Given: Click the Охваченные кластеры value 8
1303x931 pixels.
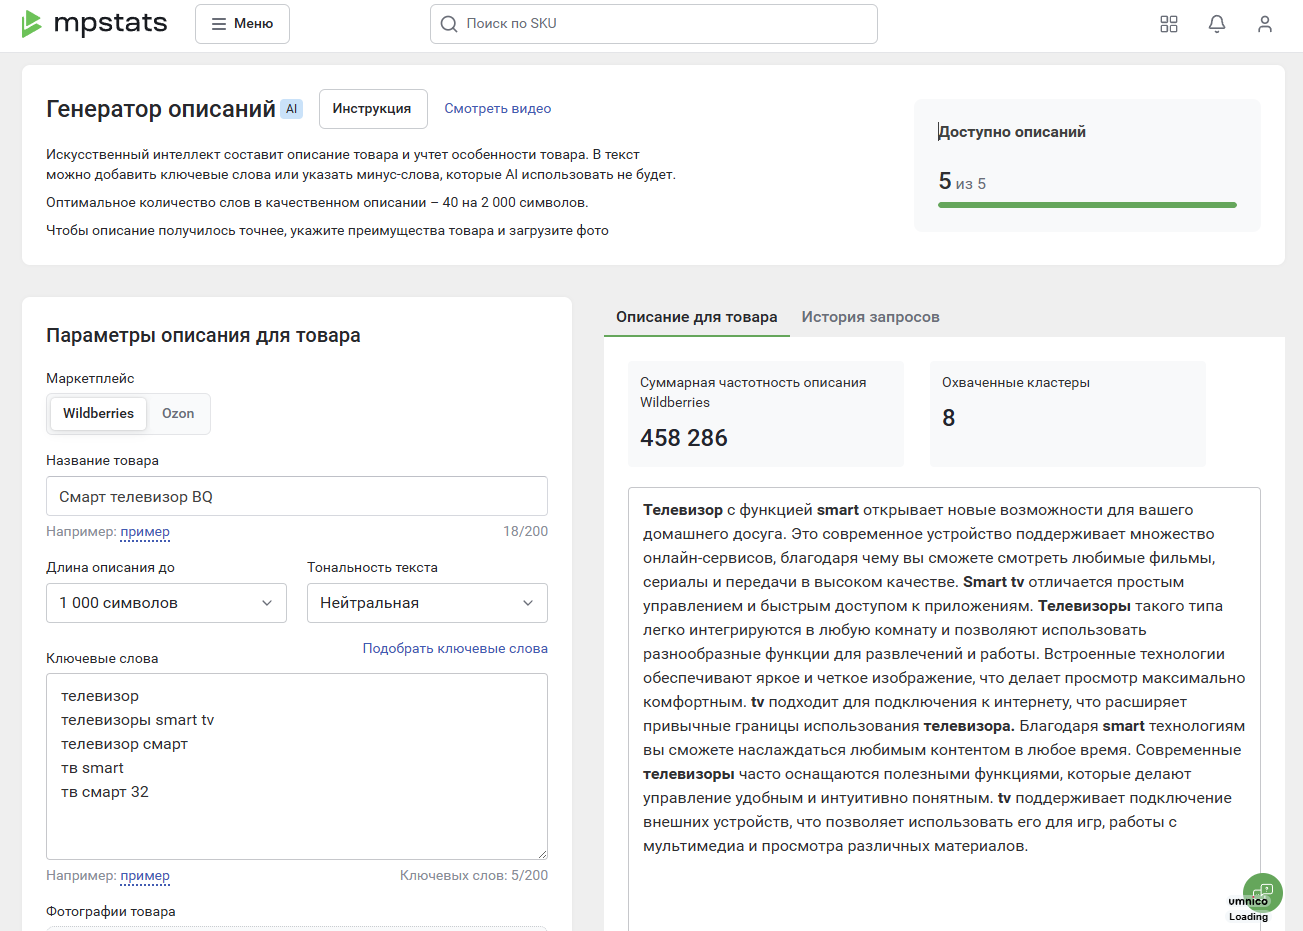Looking at the screenshot, I should tap(949, 418).
